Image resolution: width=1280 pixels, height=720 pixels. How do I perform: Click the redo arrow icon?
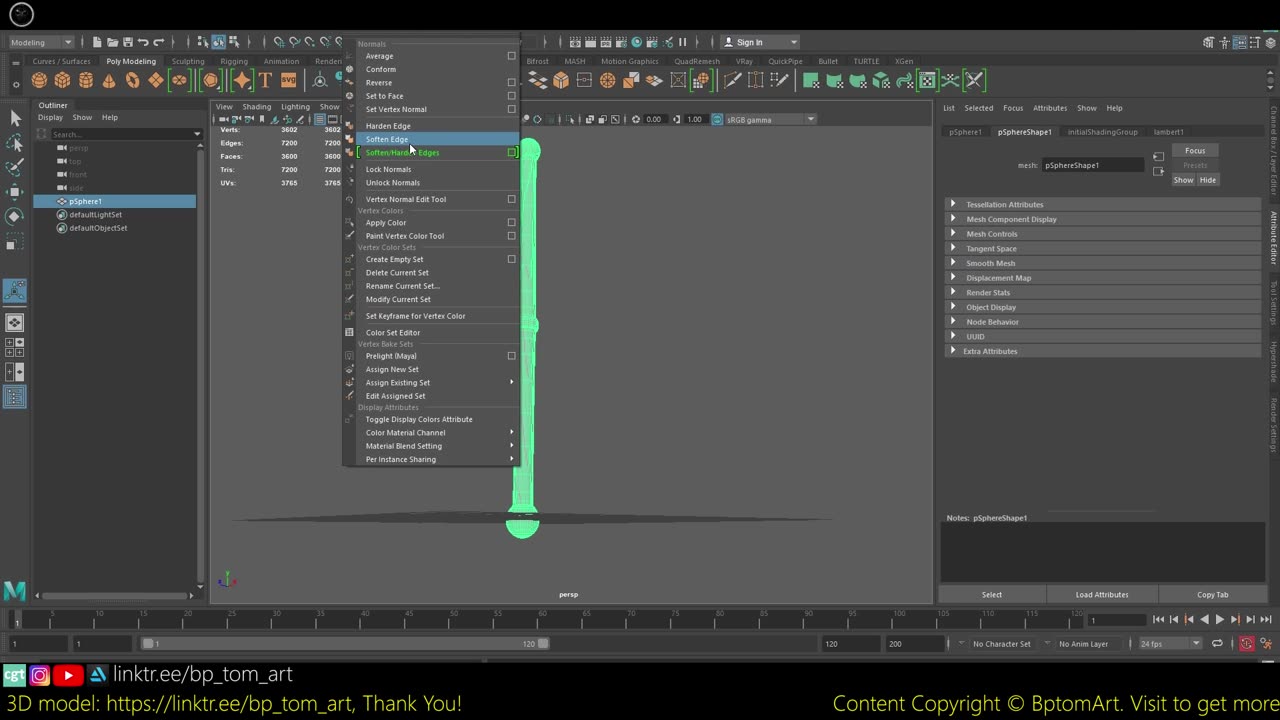pos(158,42)
